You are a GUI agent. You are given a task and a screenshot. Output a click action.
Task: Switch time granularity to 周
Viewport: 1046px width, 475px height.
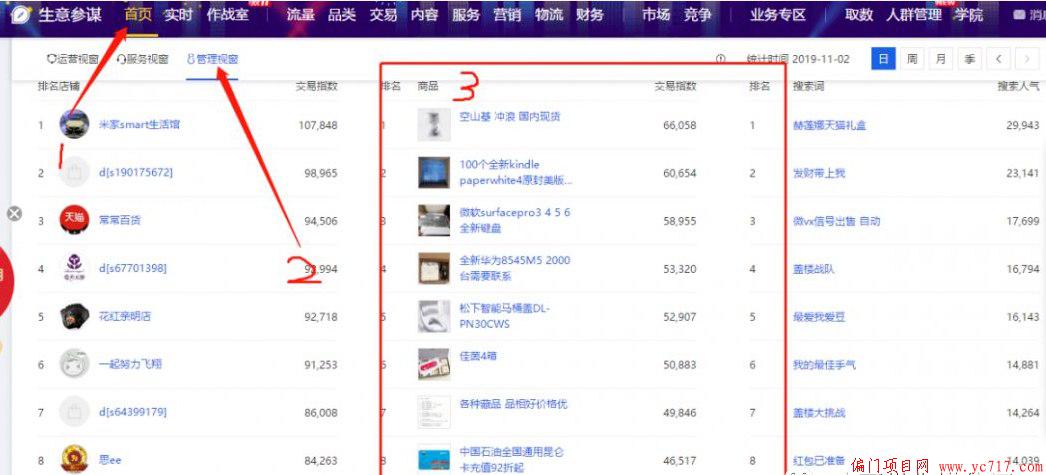pyautogui.click(x=911, y=59)
